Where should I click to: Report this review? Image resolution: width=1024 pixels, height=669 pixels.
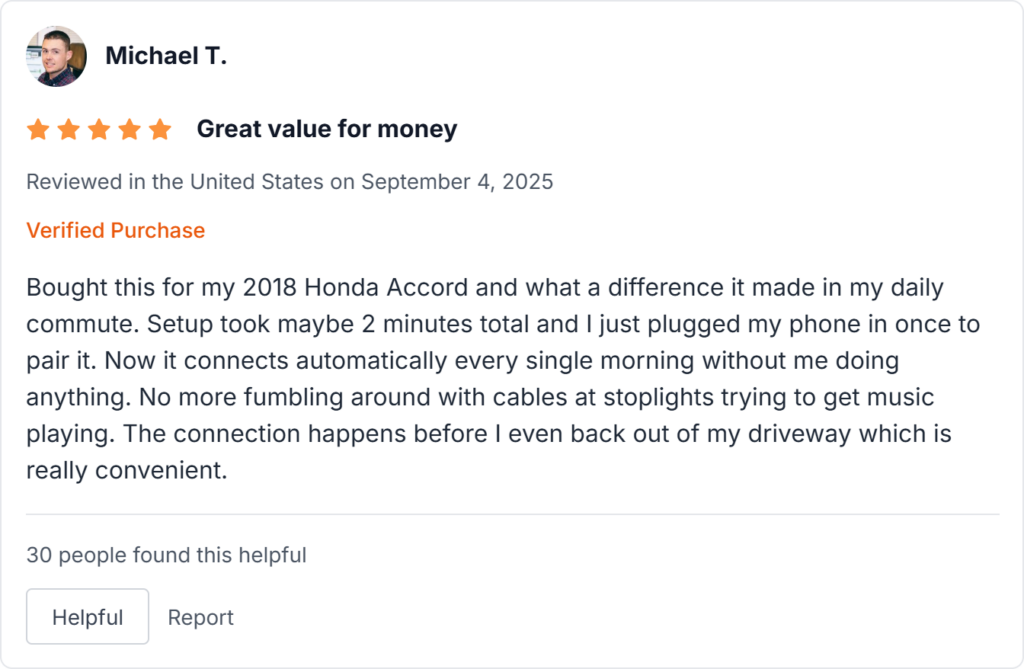[x=200, y=617]
